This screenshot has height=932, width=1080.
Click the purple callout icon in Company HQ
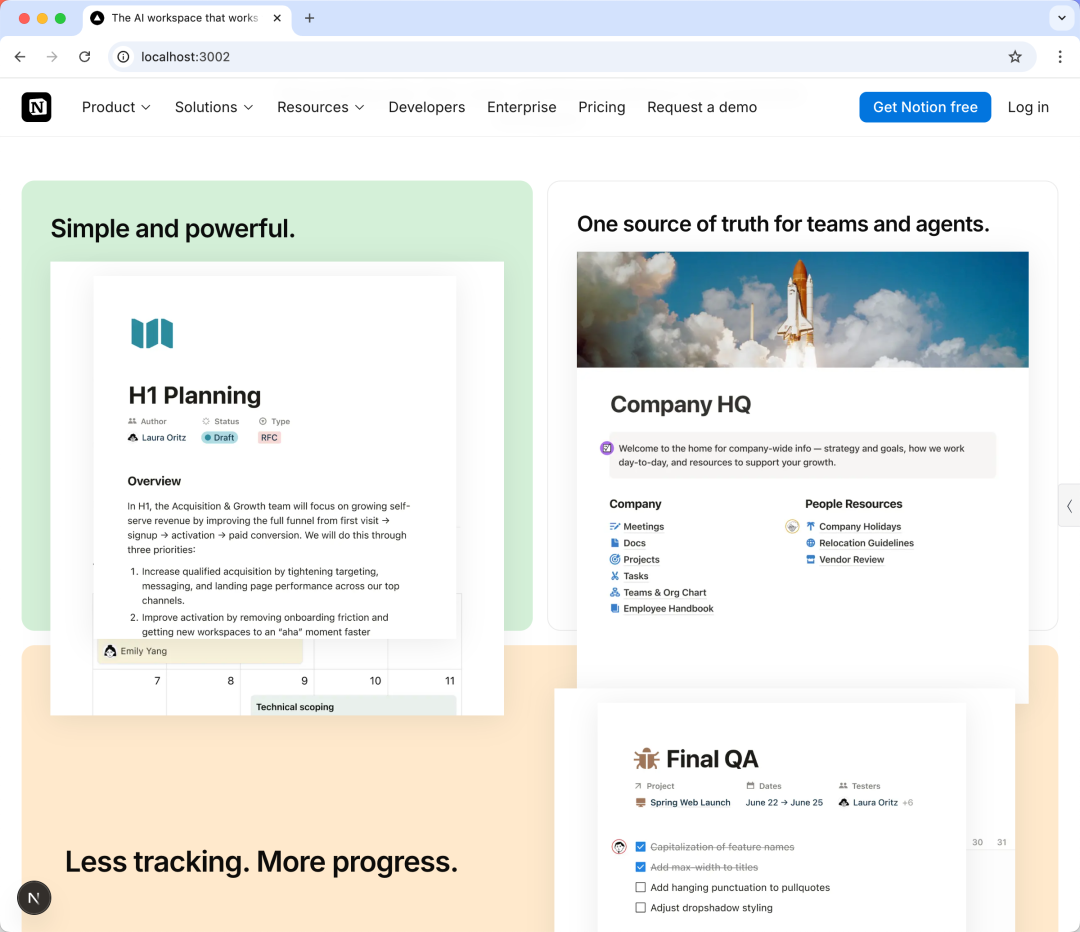click(607, 448)
